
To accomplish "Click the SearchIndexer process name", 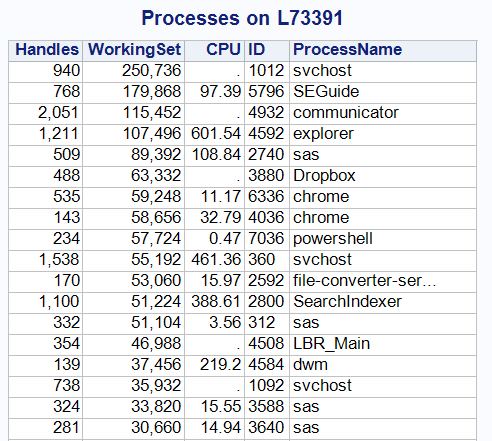I will 347,302.
